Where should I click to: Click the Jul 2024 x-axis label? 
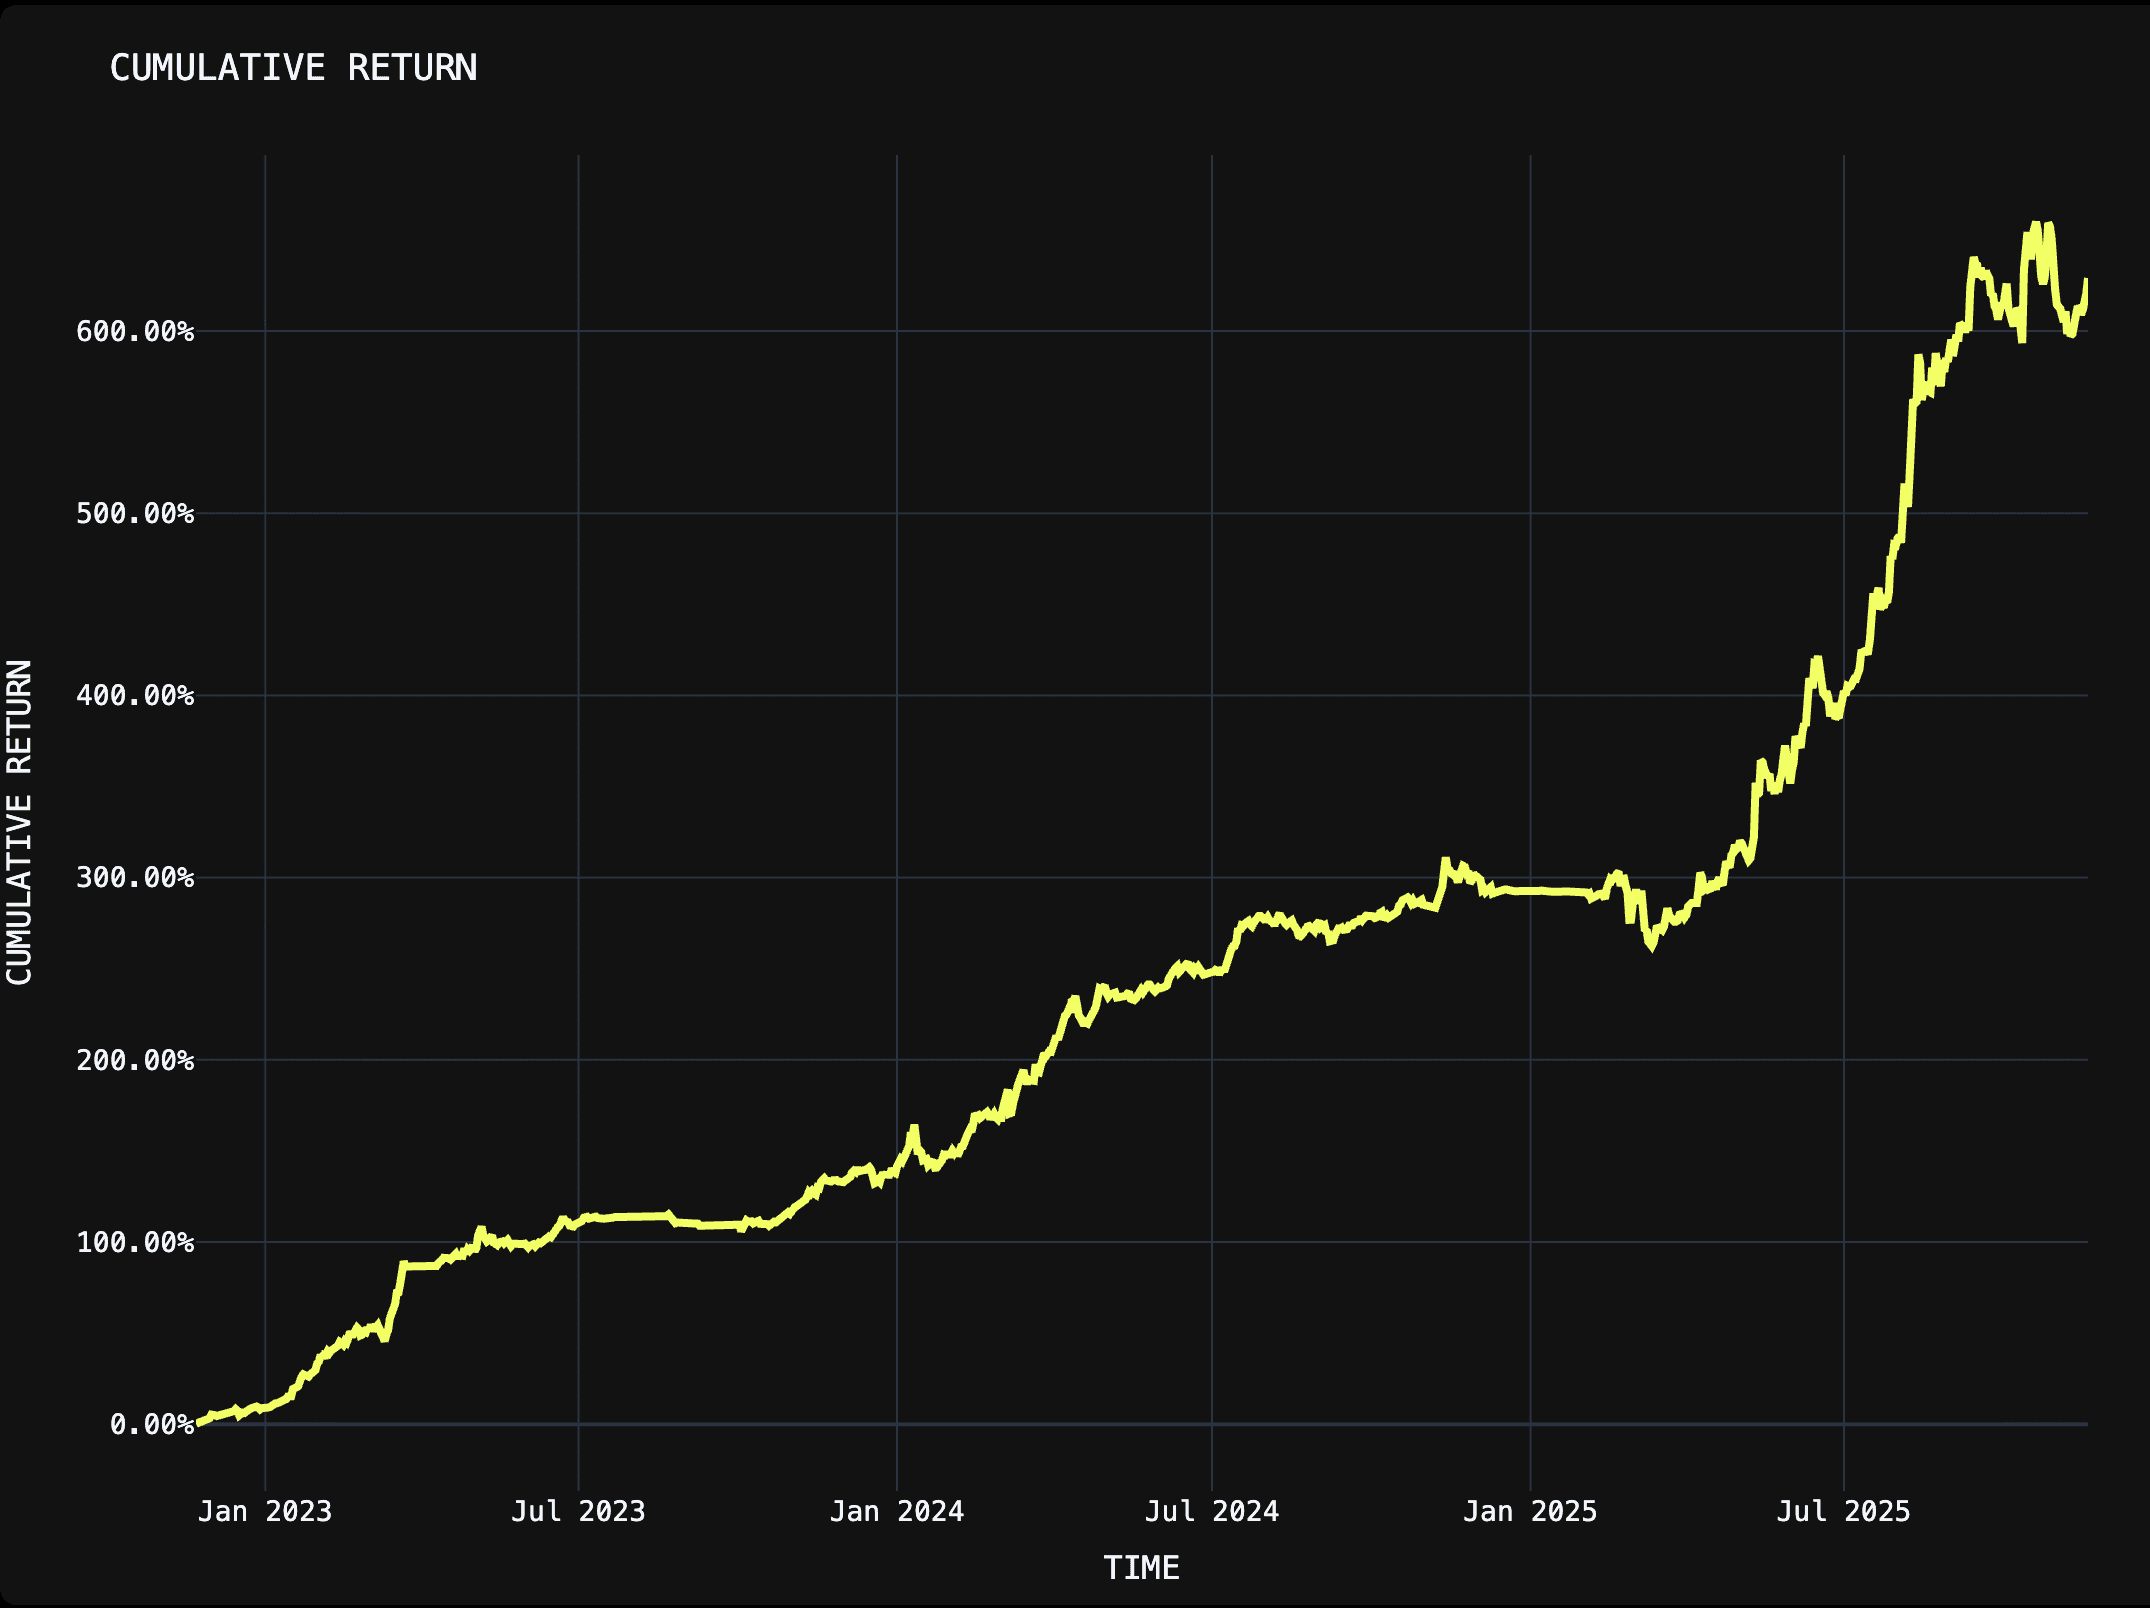point(1212,1511)
